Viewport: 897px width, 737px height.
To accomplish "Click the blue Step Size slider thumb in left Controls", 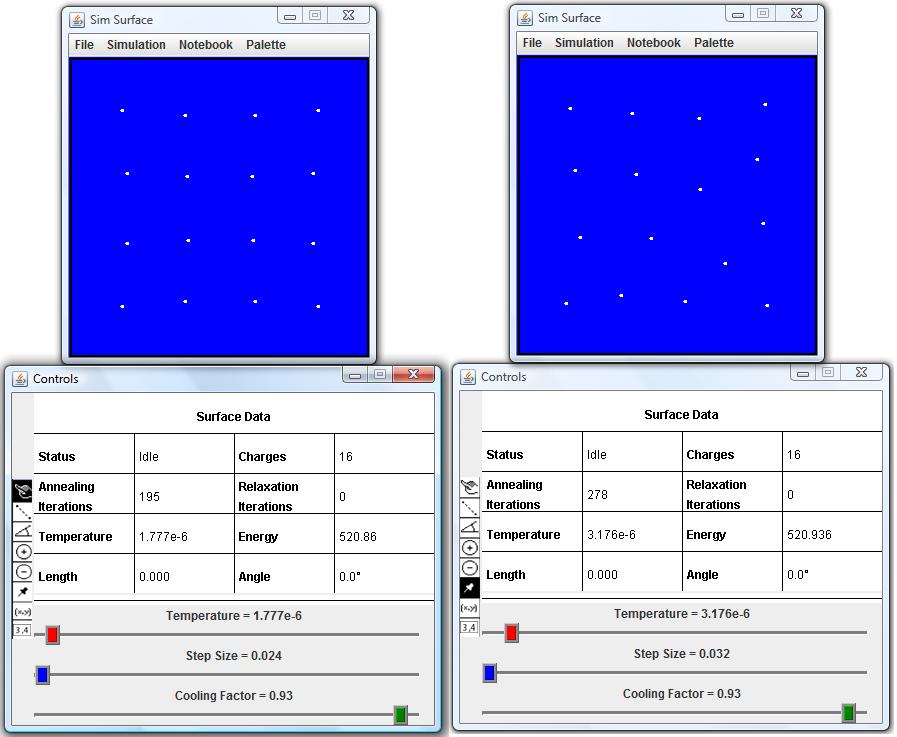I will tap(42, 675).
